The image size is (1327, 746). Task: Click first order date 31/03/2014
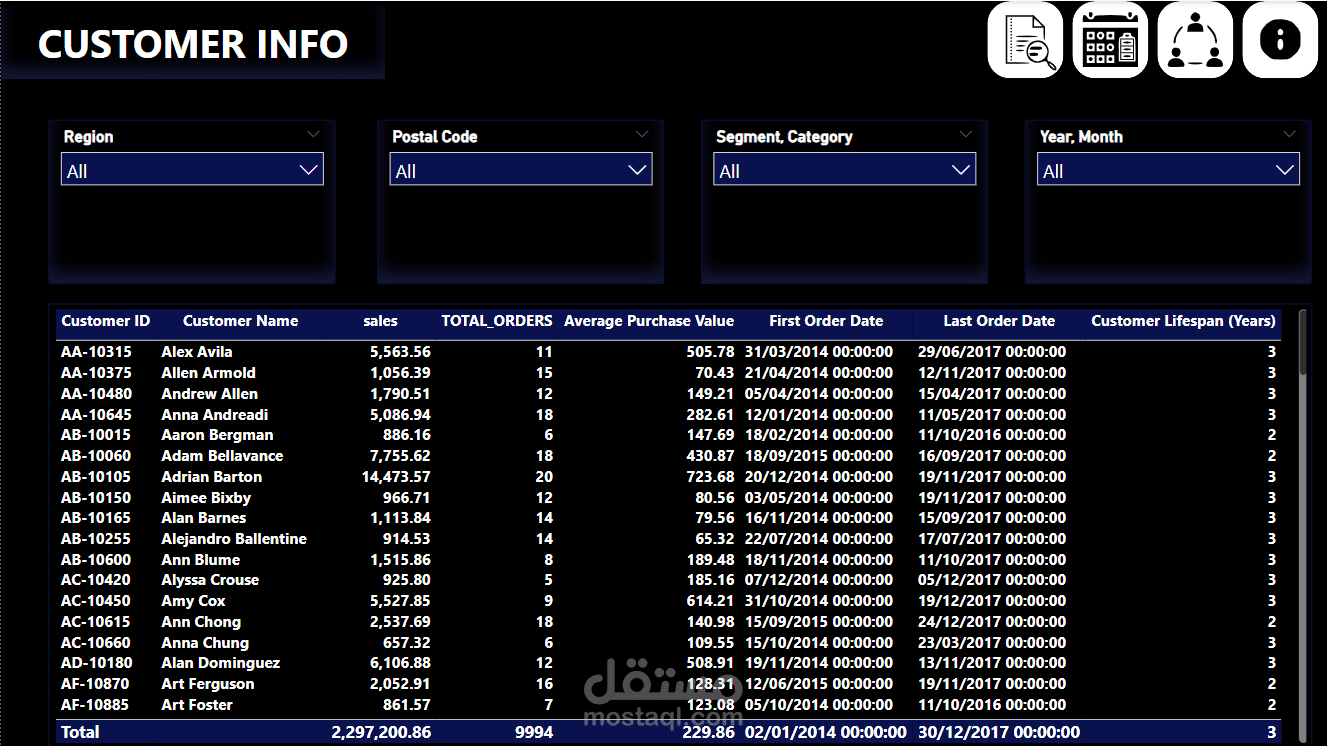click(x=818, y=352)
